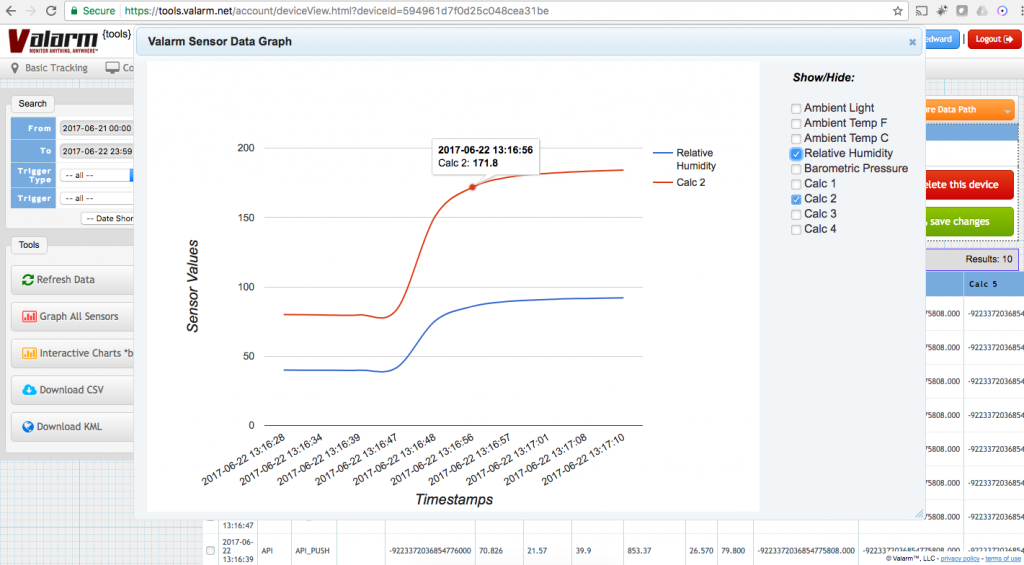This screenshot has height=565, width=1024.
Task: Select the Tools panel tab
Action: tap(29, 245)
